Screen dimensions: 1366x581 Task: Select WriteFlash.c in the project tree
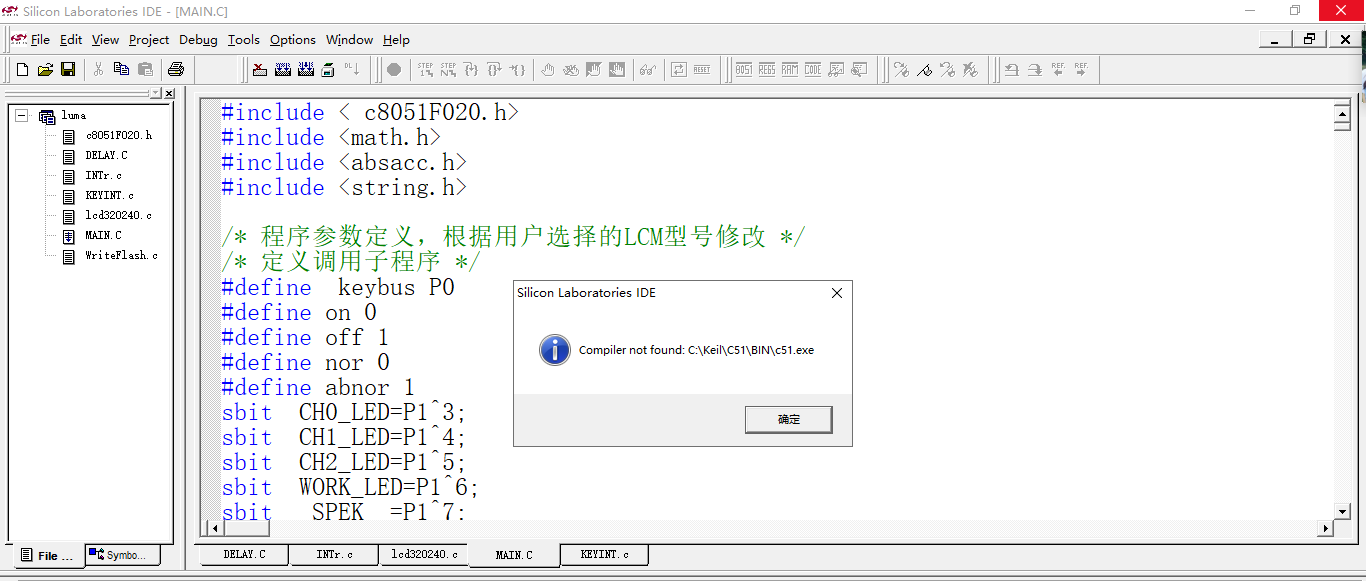121,255
